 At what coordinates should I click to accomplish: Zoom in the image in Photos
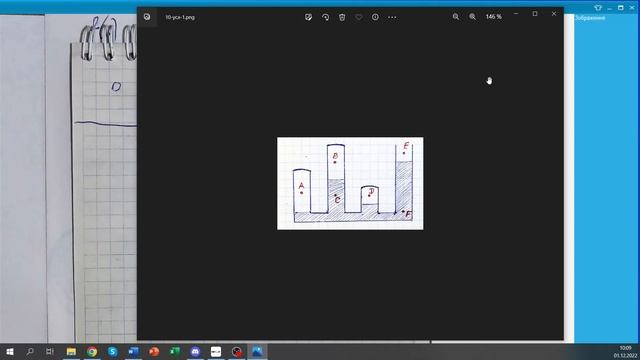(472, 17)
